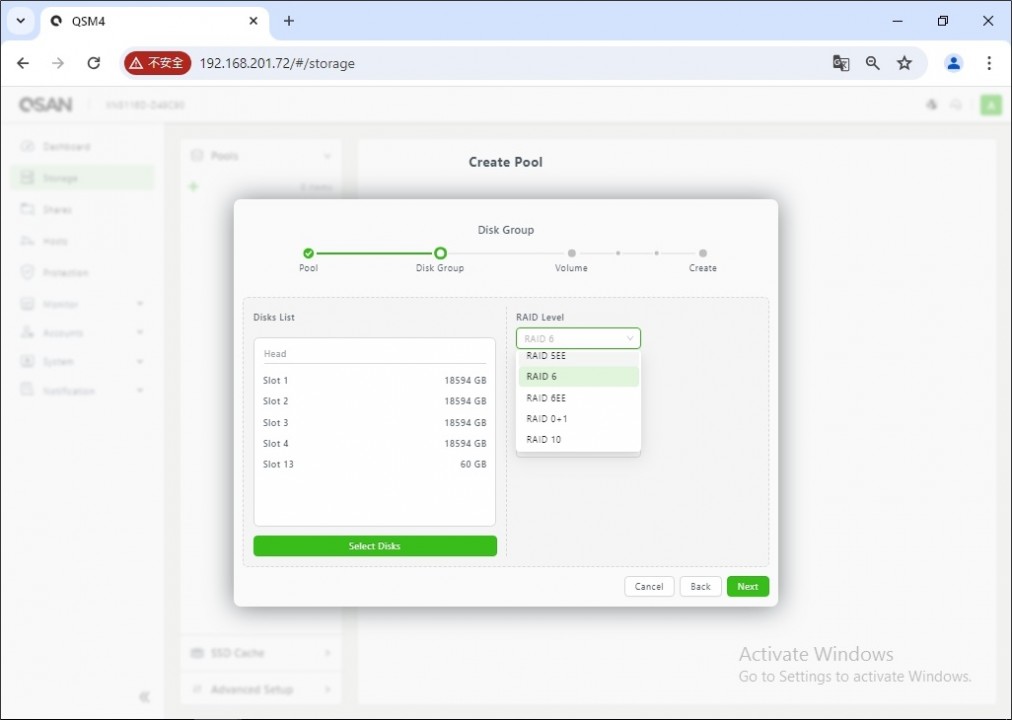
Task: Select RAID 6 from the dropdown list
Action: 578,377
